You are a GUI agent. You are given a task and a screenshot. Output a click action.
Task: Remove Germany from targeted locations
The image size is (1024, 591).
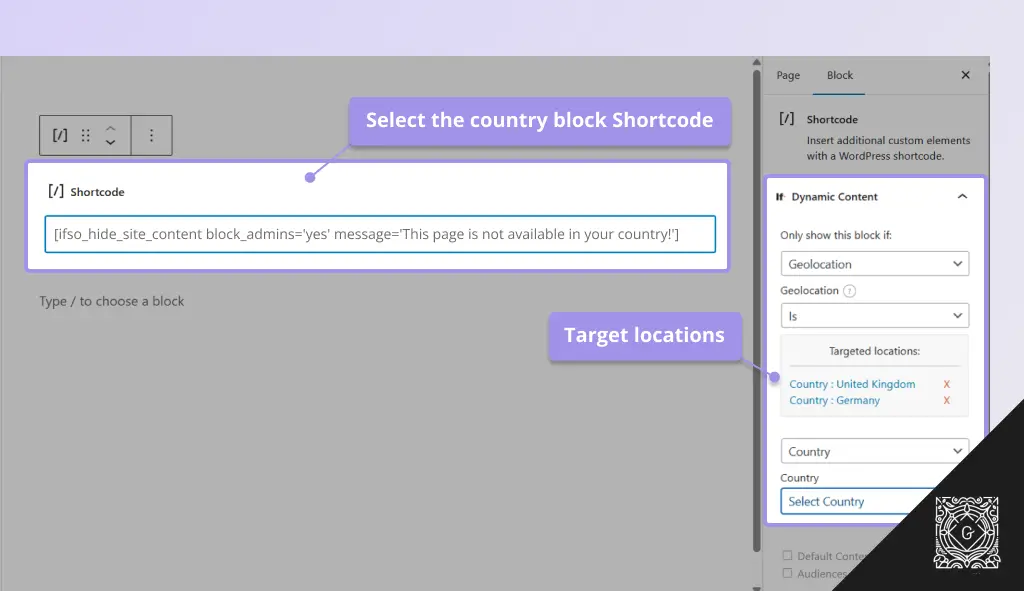(946, 400)
